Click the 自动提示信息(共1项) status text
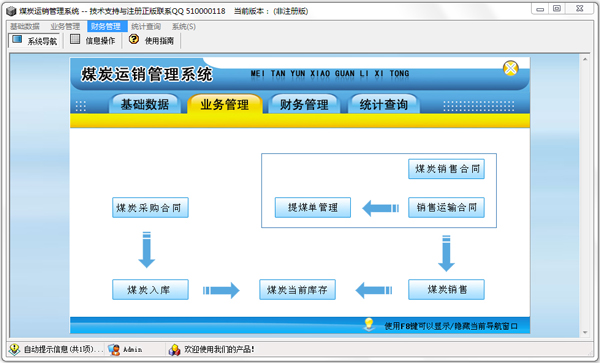Screen dimensions: 600x363 [64, 349]
